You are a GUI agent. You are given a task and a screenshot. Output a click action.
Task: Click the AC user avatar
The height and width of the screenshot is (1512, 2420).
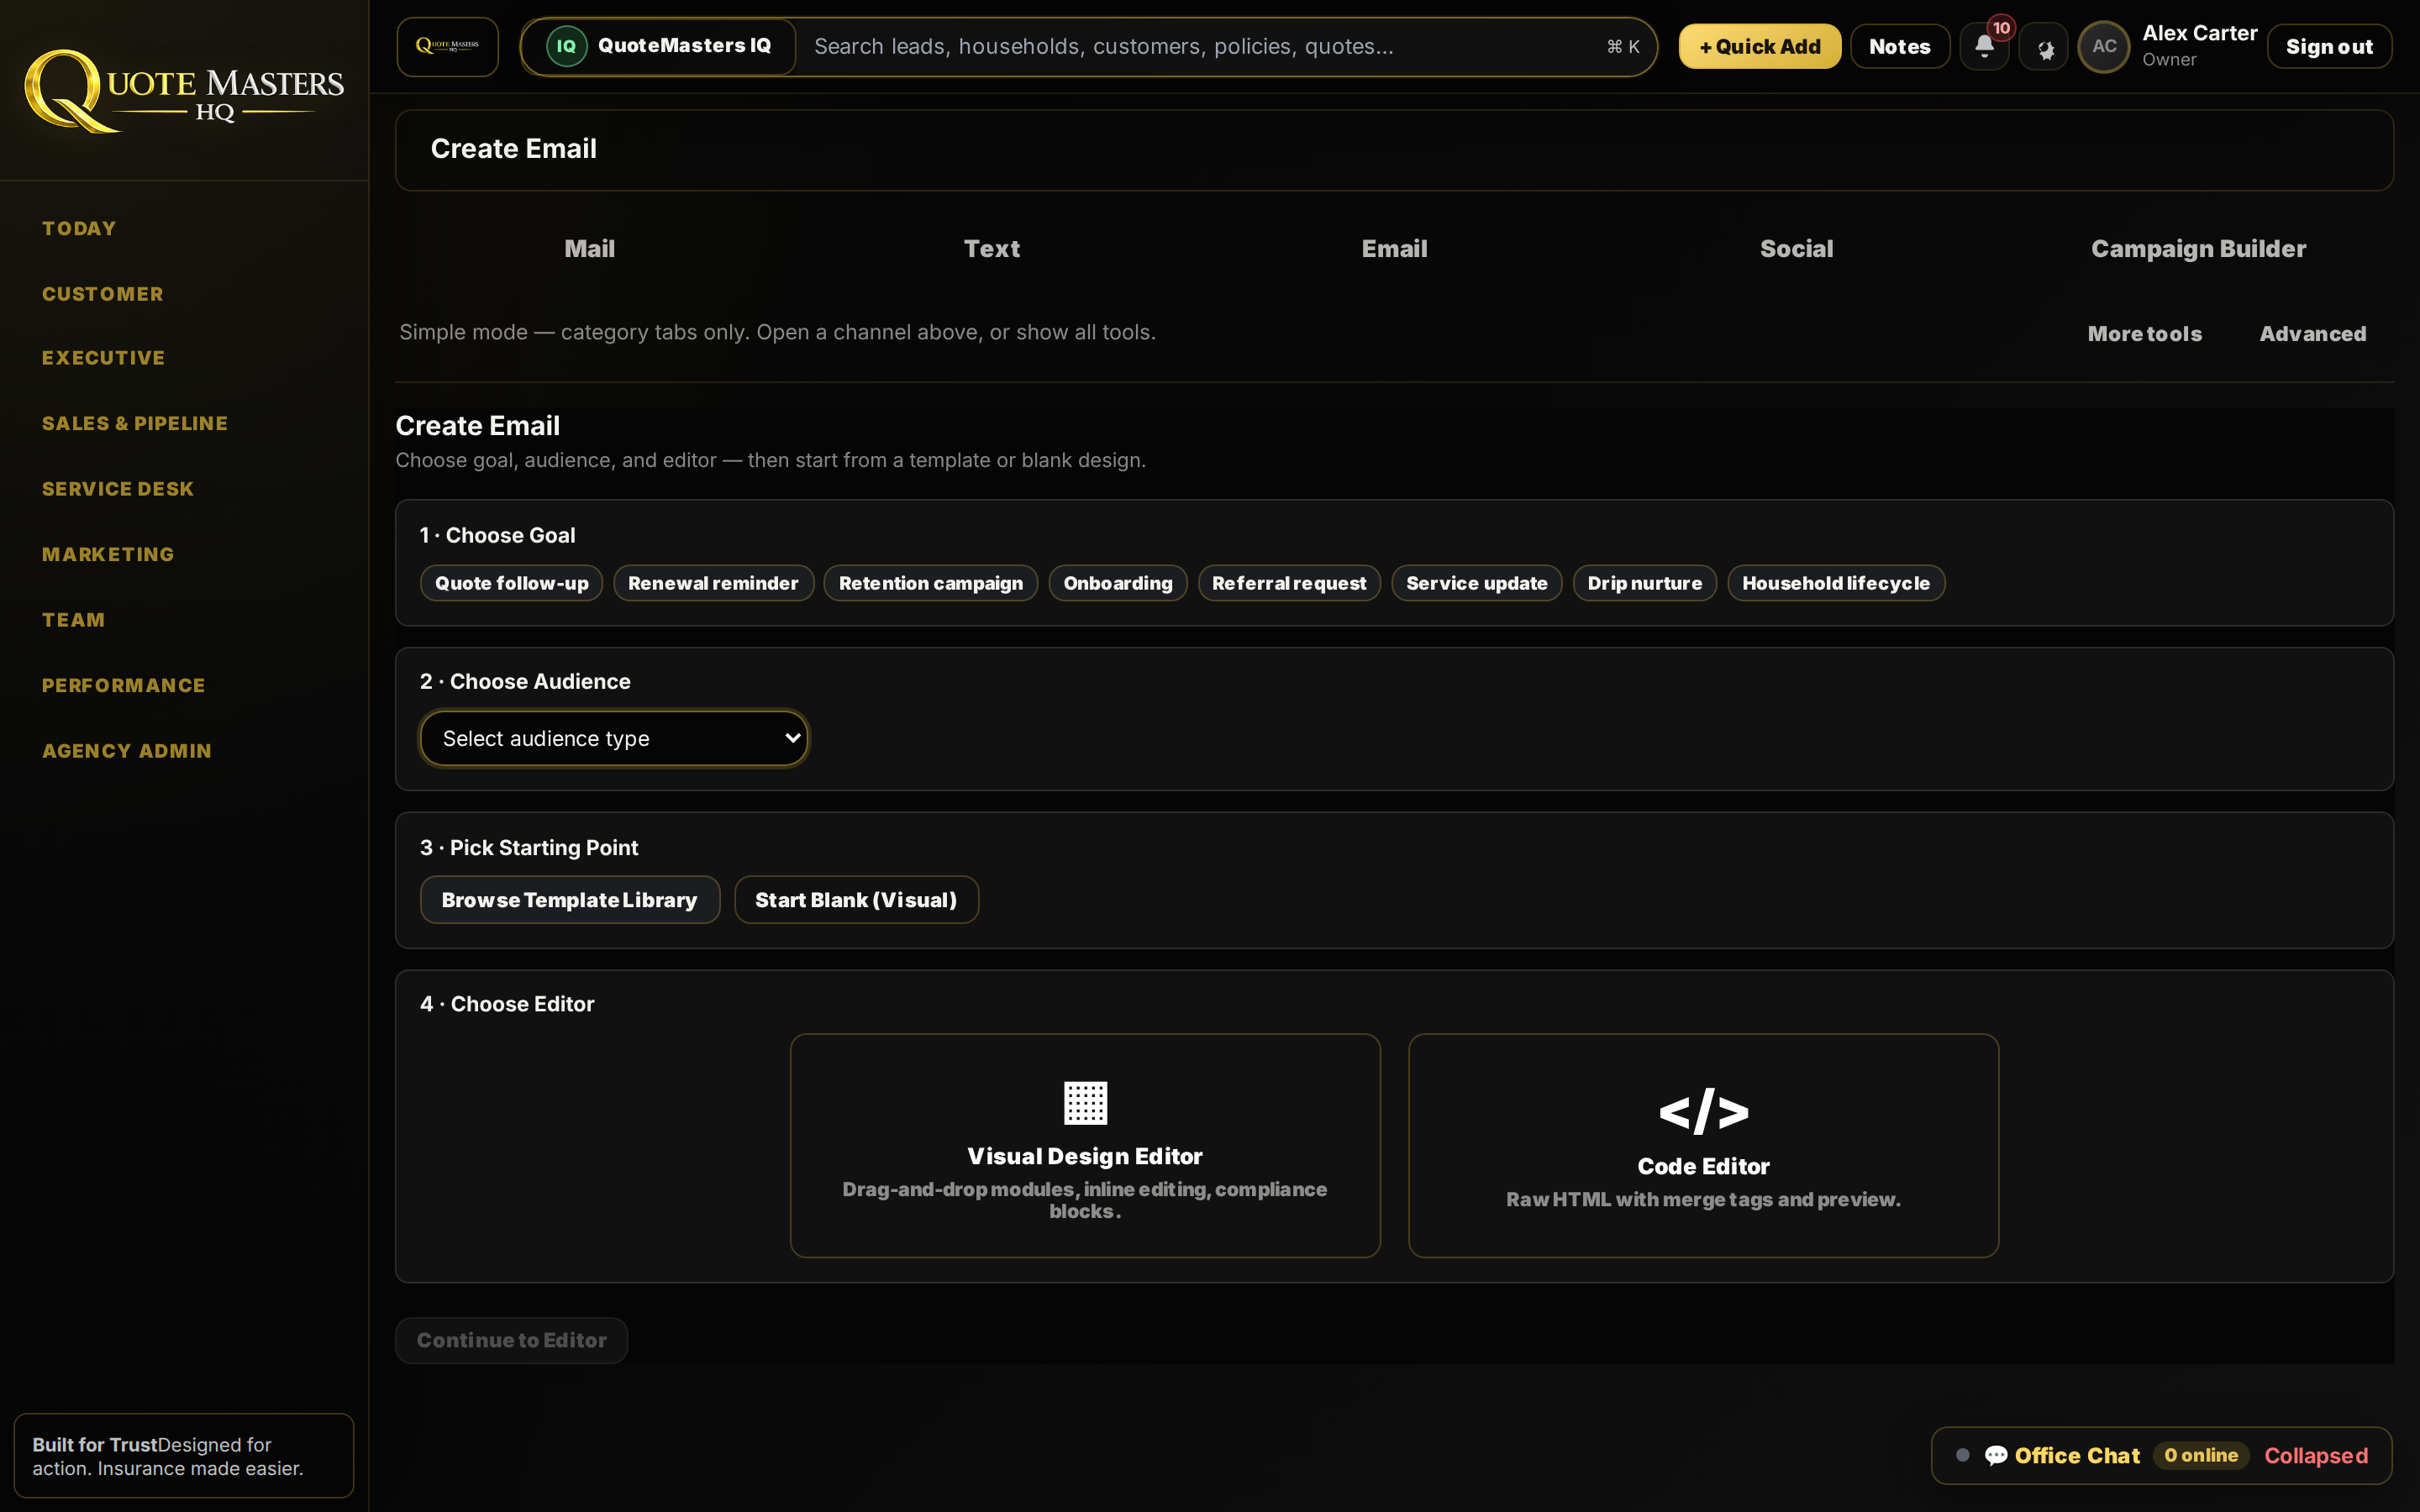coord(2104,46)
